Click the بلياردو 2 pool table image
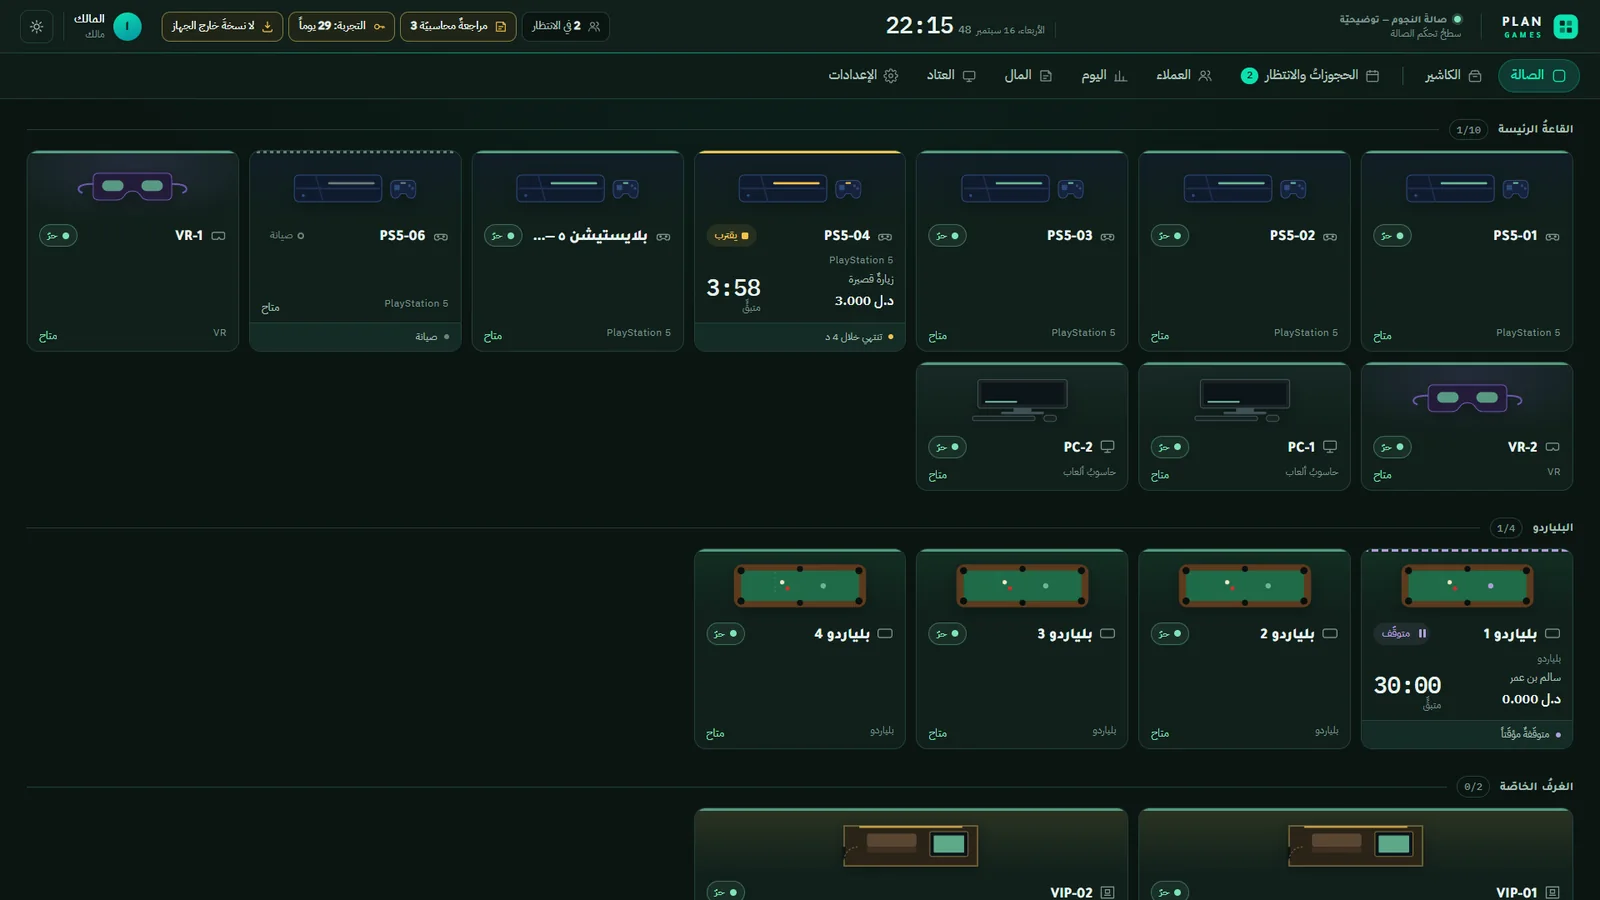The width and height of the screenshot is (1600, 900). (x=1245, y=586)
